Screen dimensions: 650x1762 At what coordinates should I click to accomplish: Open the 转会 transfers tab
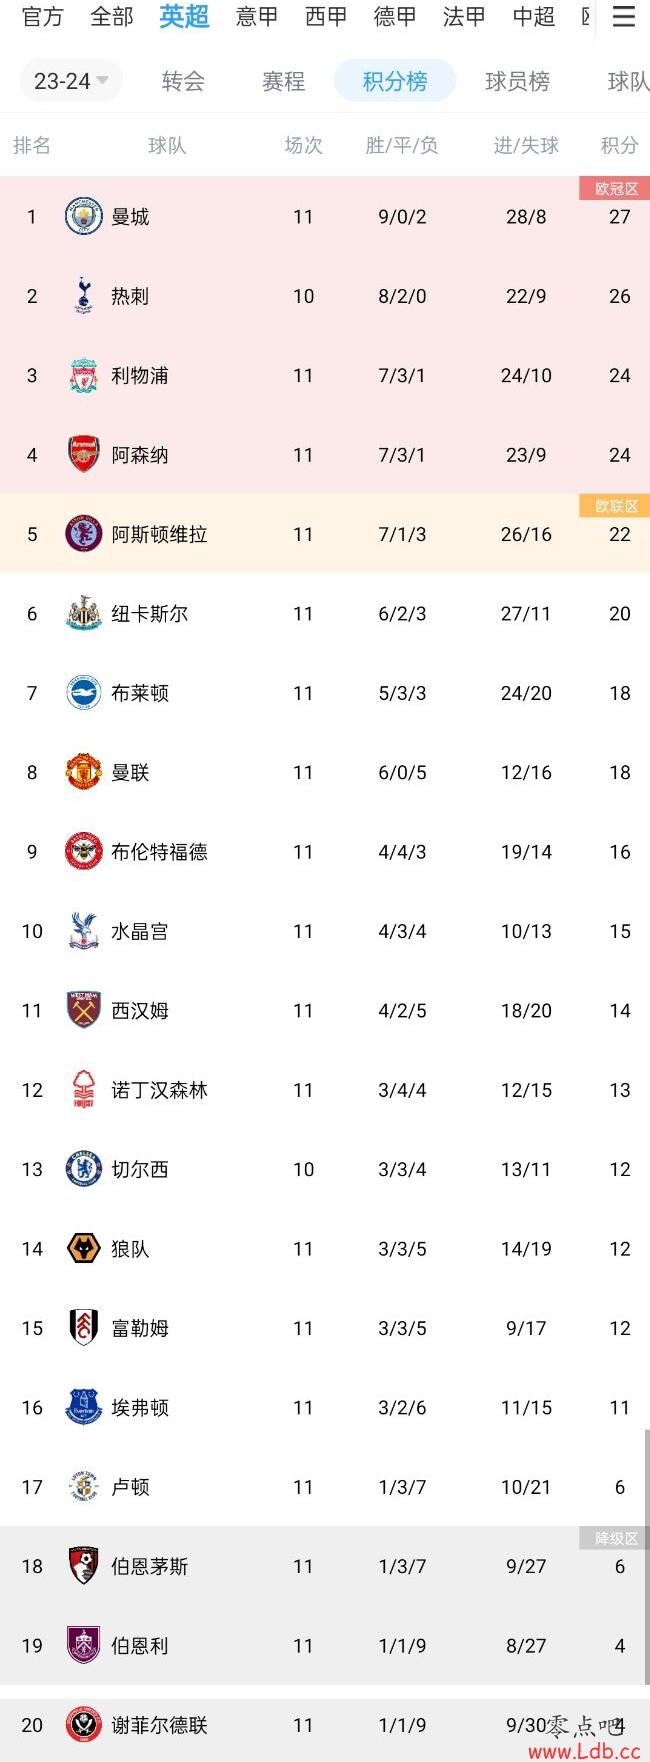tap(183, 81)
